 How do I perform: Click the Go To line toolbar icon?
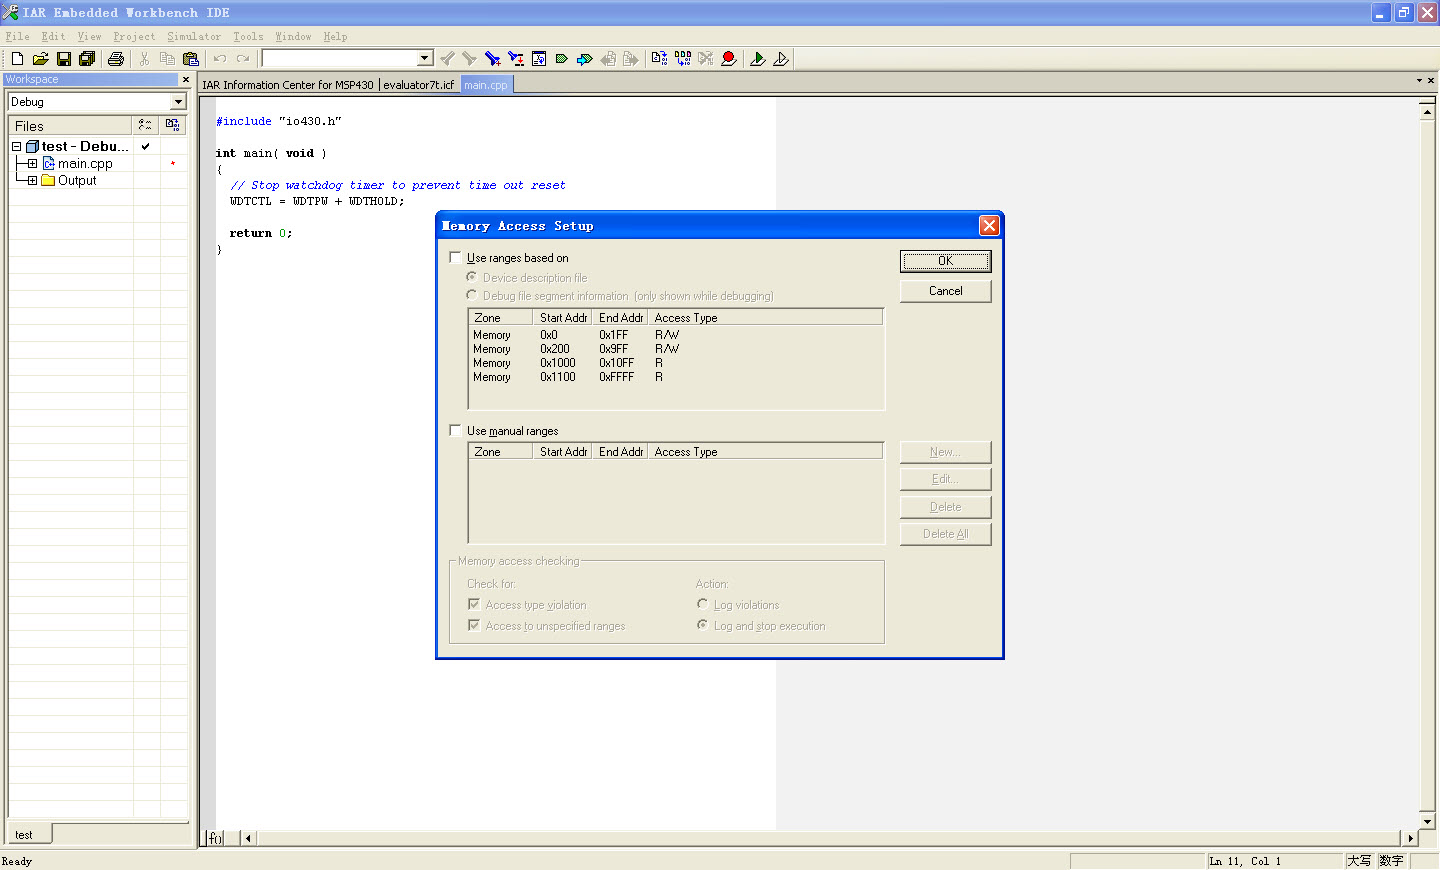tap(539, 59)
